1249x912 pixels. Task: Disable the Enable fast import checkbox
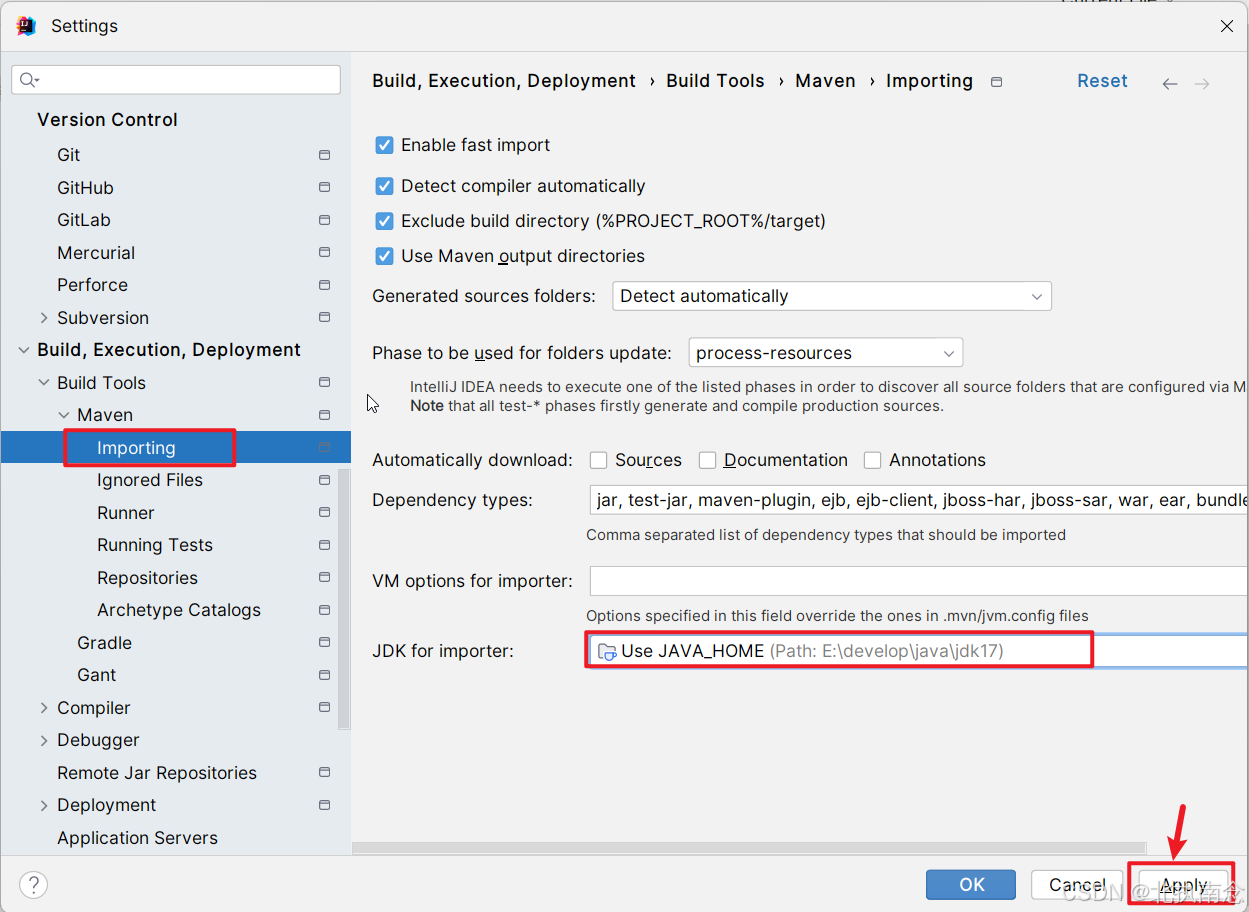coord(384,145)
